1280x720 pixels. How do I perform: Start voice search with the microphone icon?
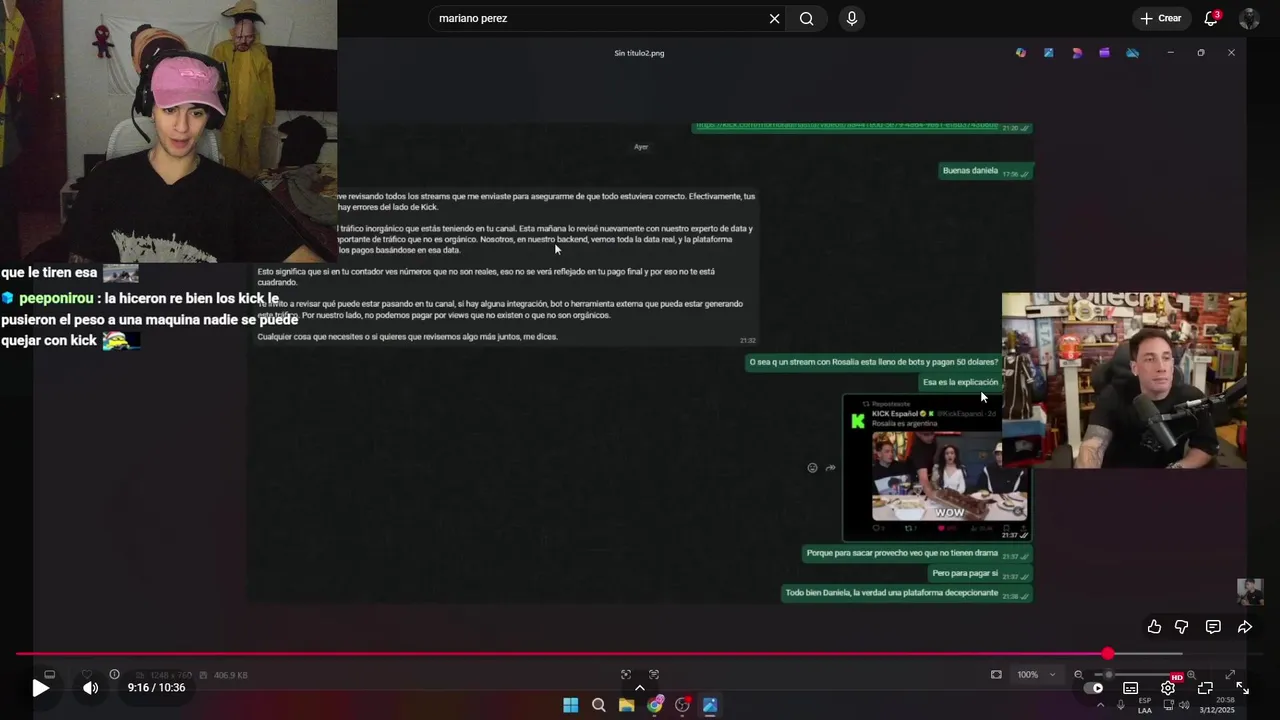coord(851,18)
